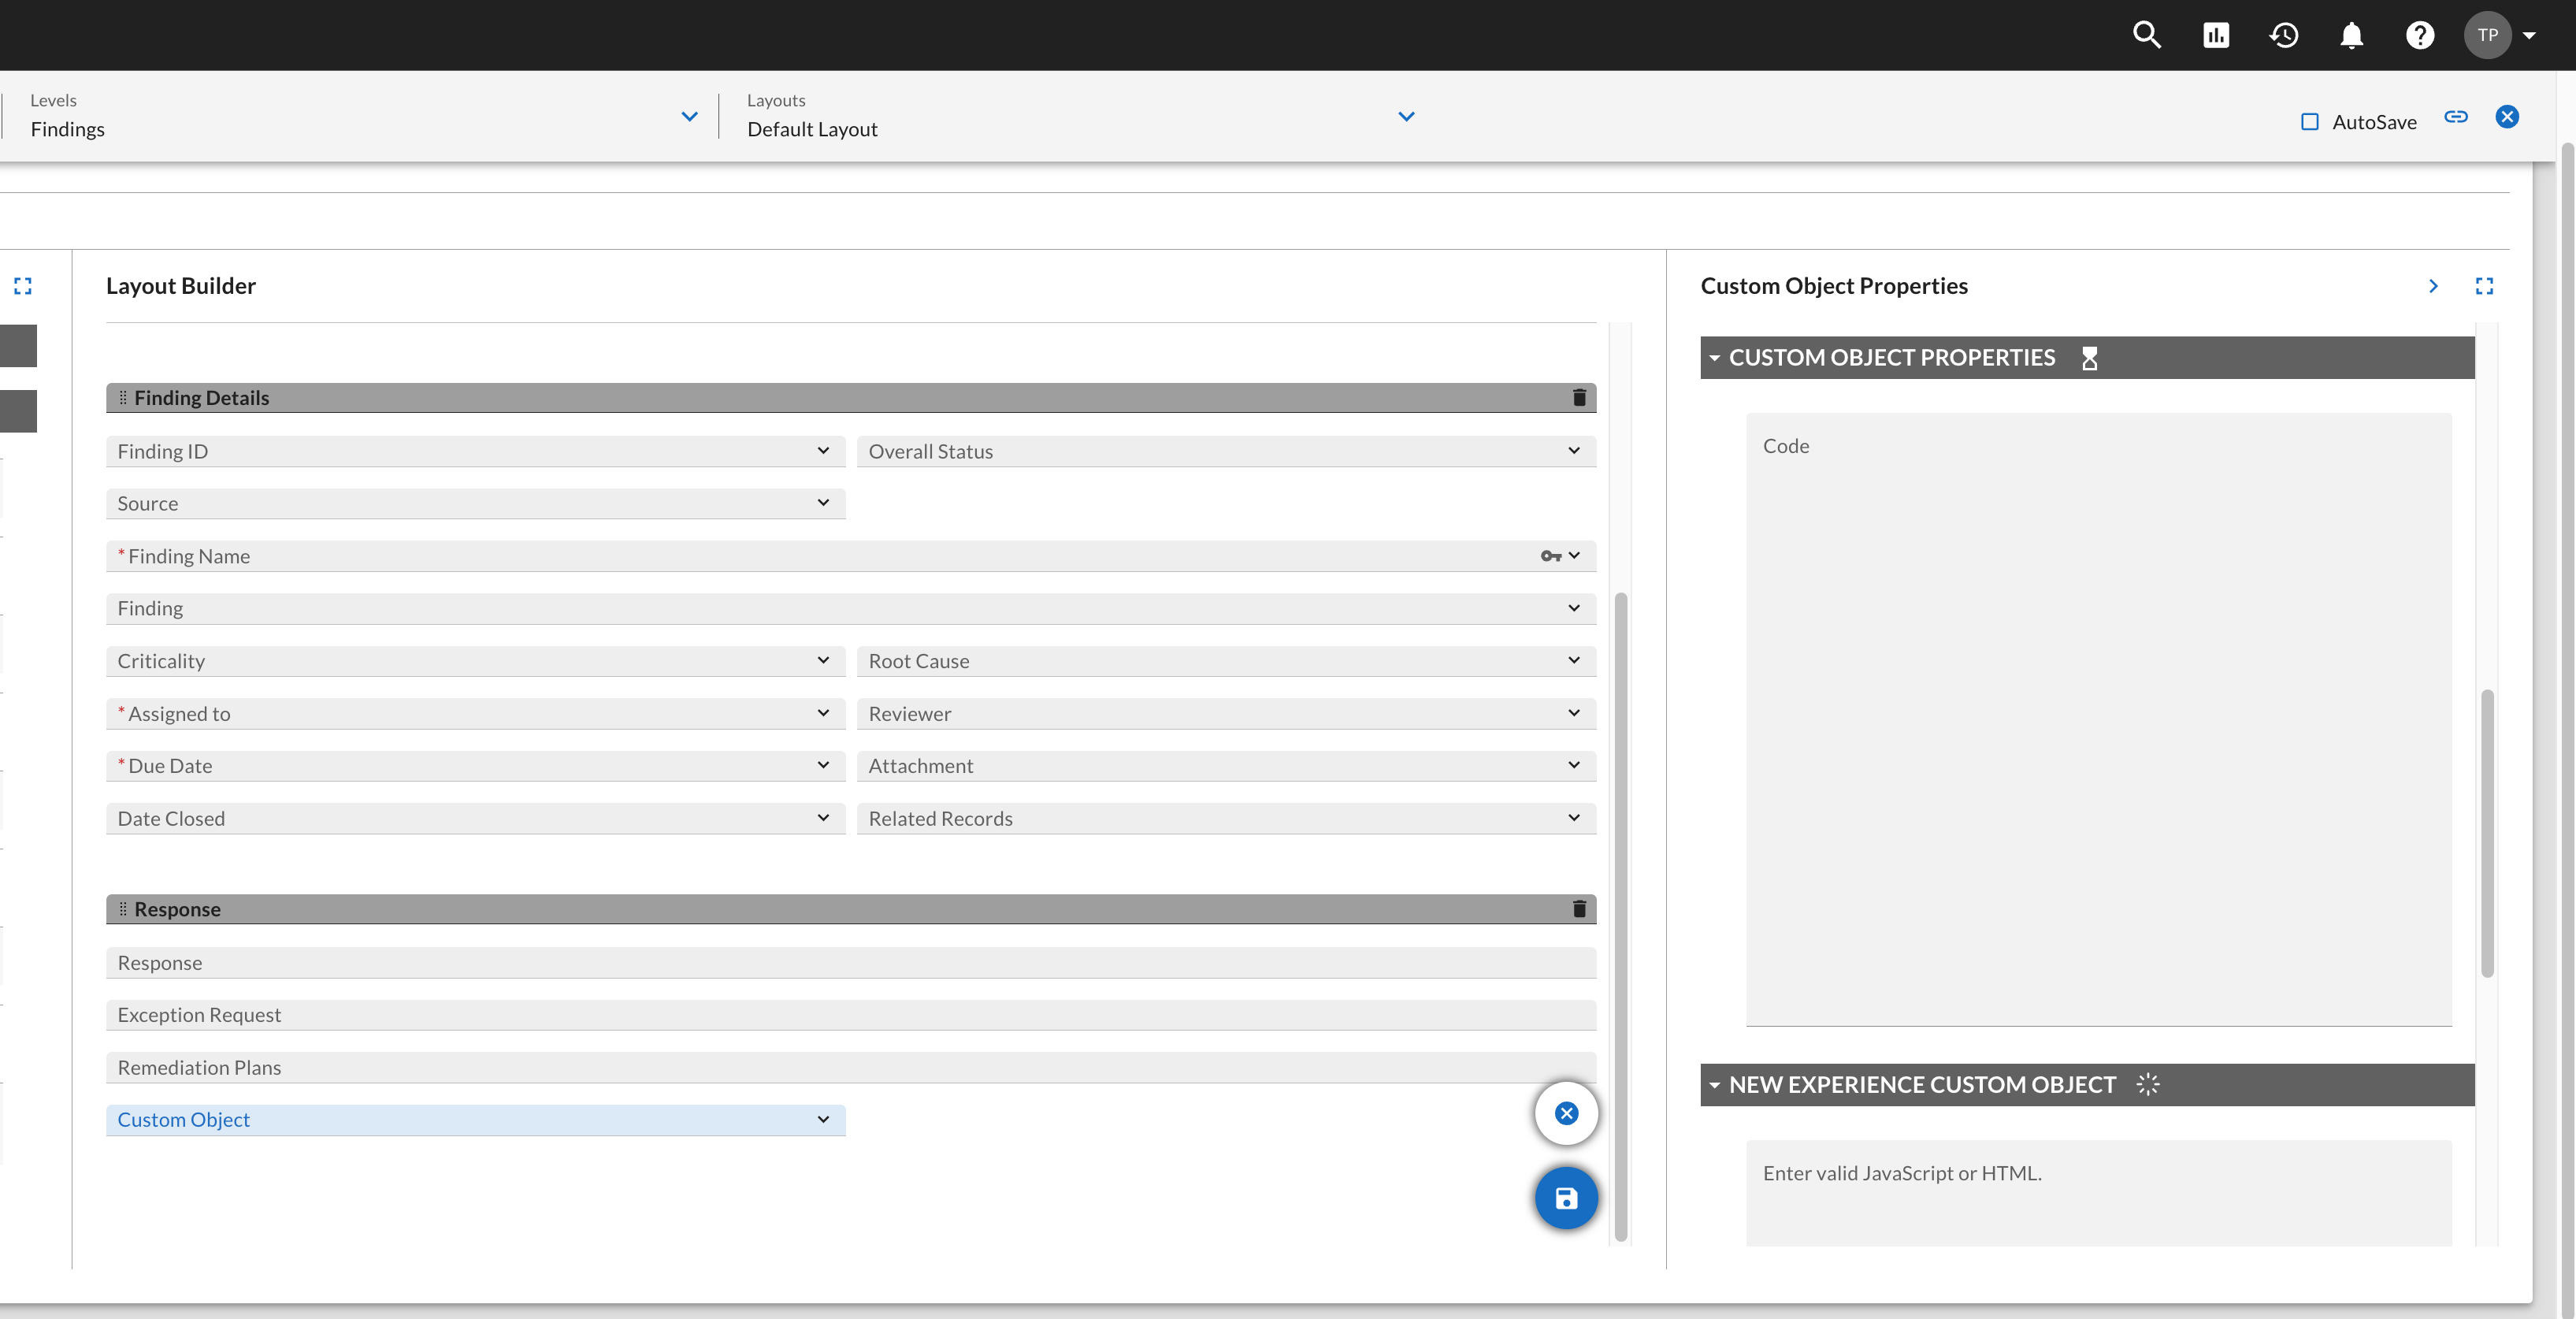Enable the AutoSave checkbox
The width and height of the screenshot is (2576, 1319).
pyautogui.click(x=2310, y=122)
